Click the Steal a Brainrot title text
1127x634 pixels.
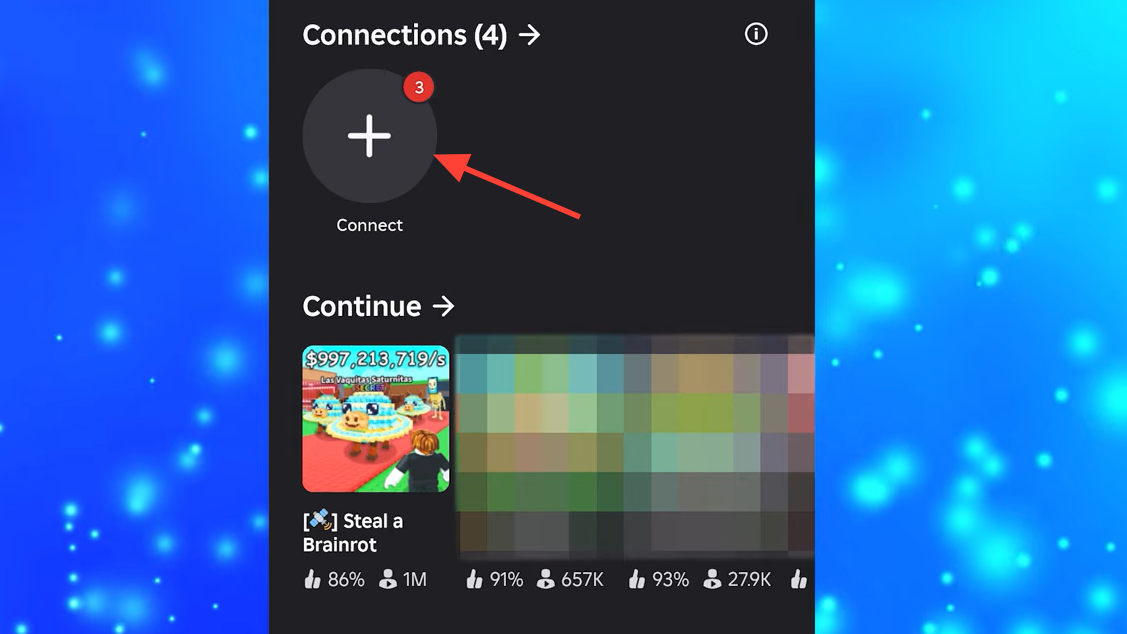(x=353, y=533)
